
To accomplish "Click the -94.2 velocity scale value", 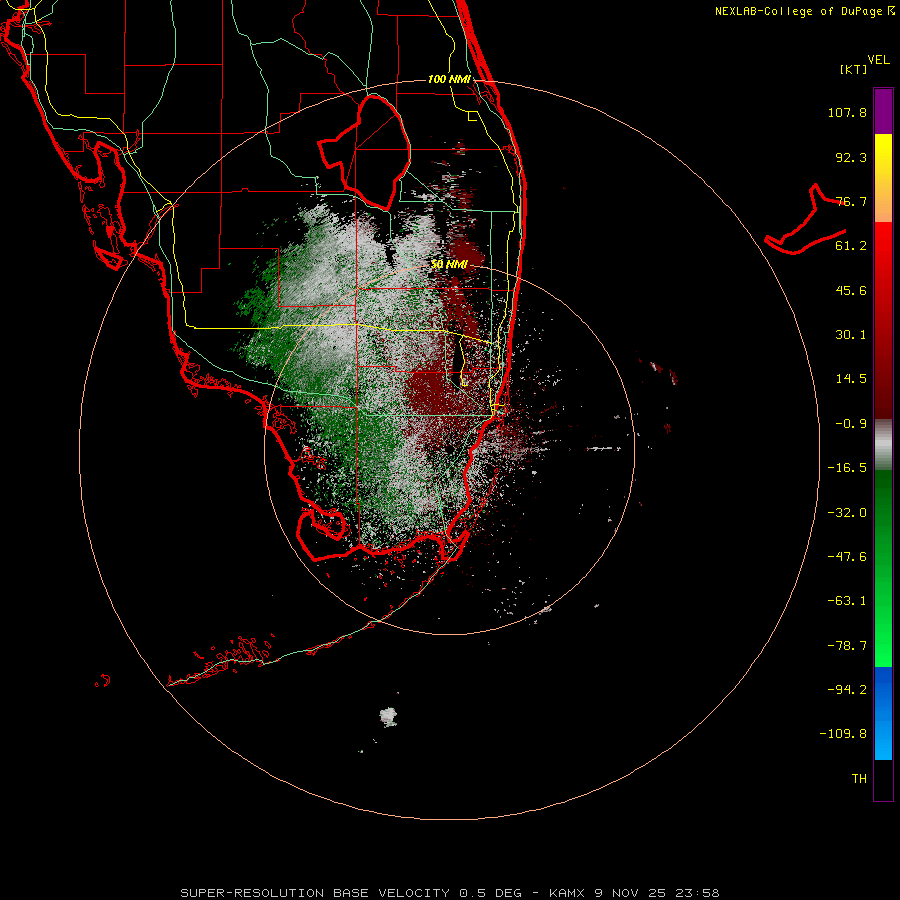I will 847,690.
